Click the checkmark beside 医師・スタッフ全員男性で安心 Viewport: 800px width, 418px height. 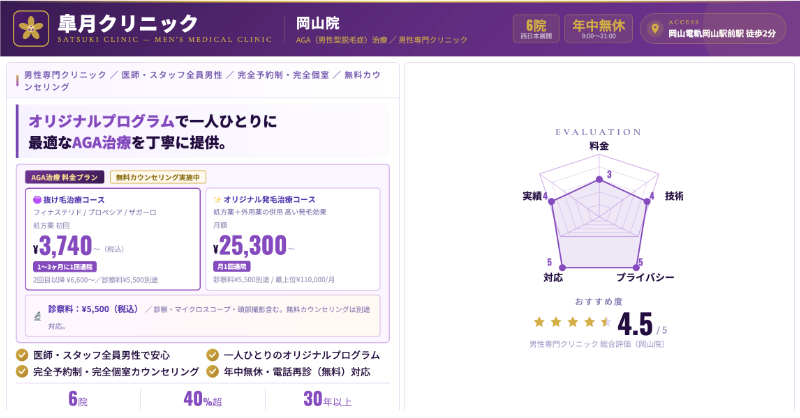[x=22, y=355]
